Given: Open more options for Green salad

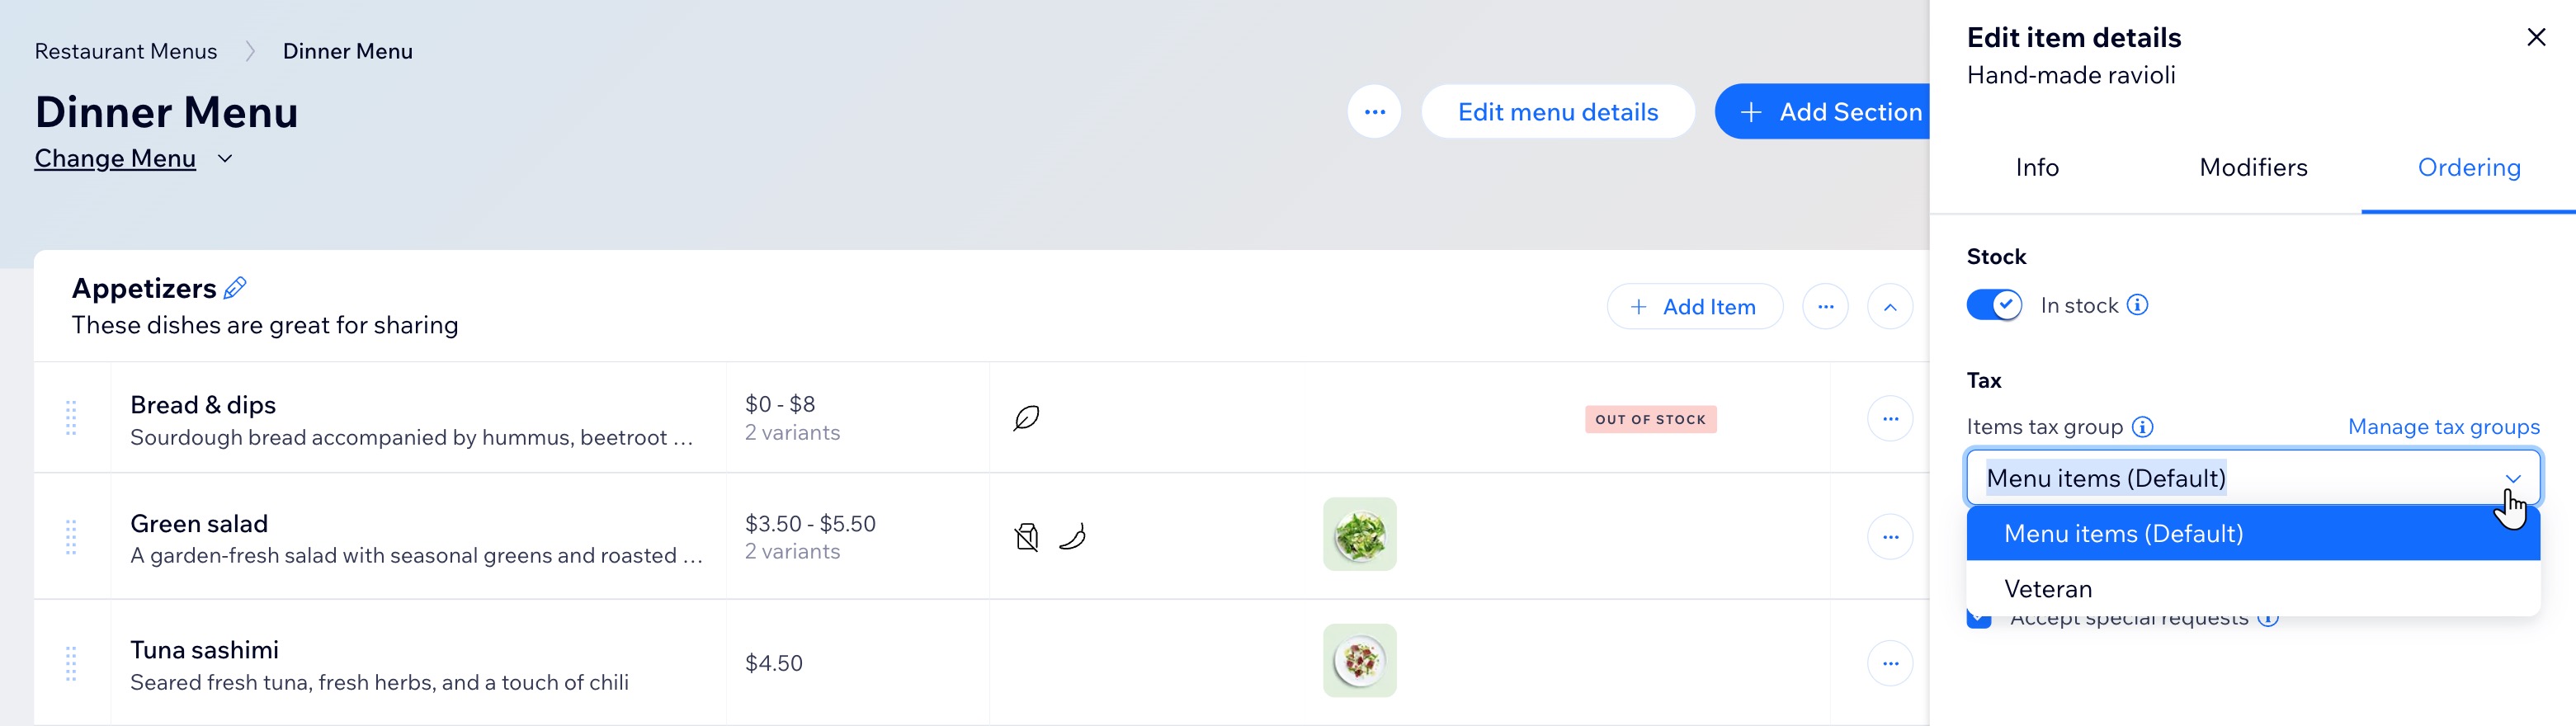Looking at the screenshot, I should [1889, 537].
